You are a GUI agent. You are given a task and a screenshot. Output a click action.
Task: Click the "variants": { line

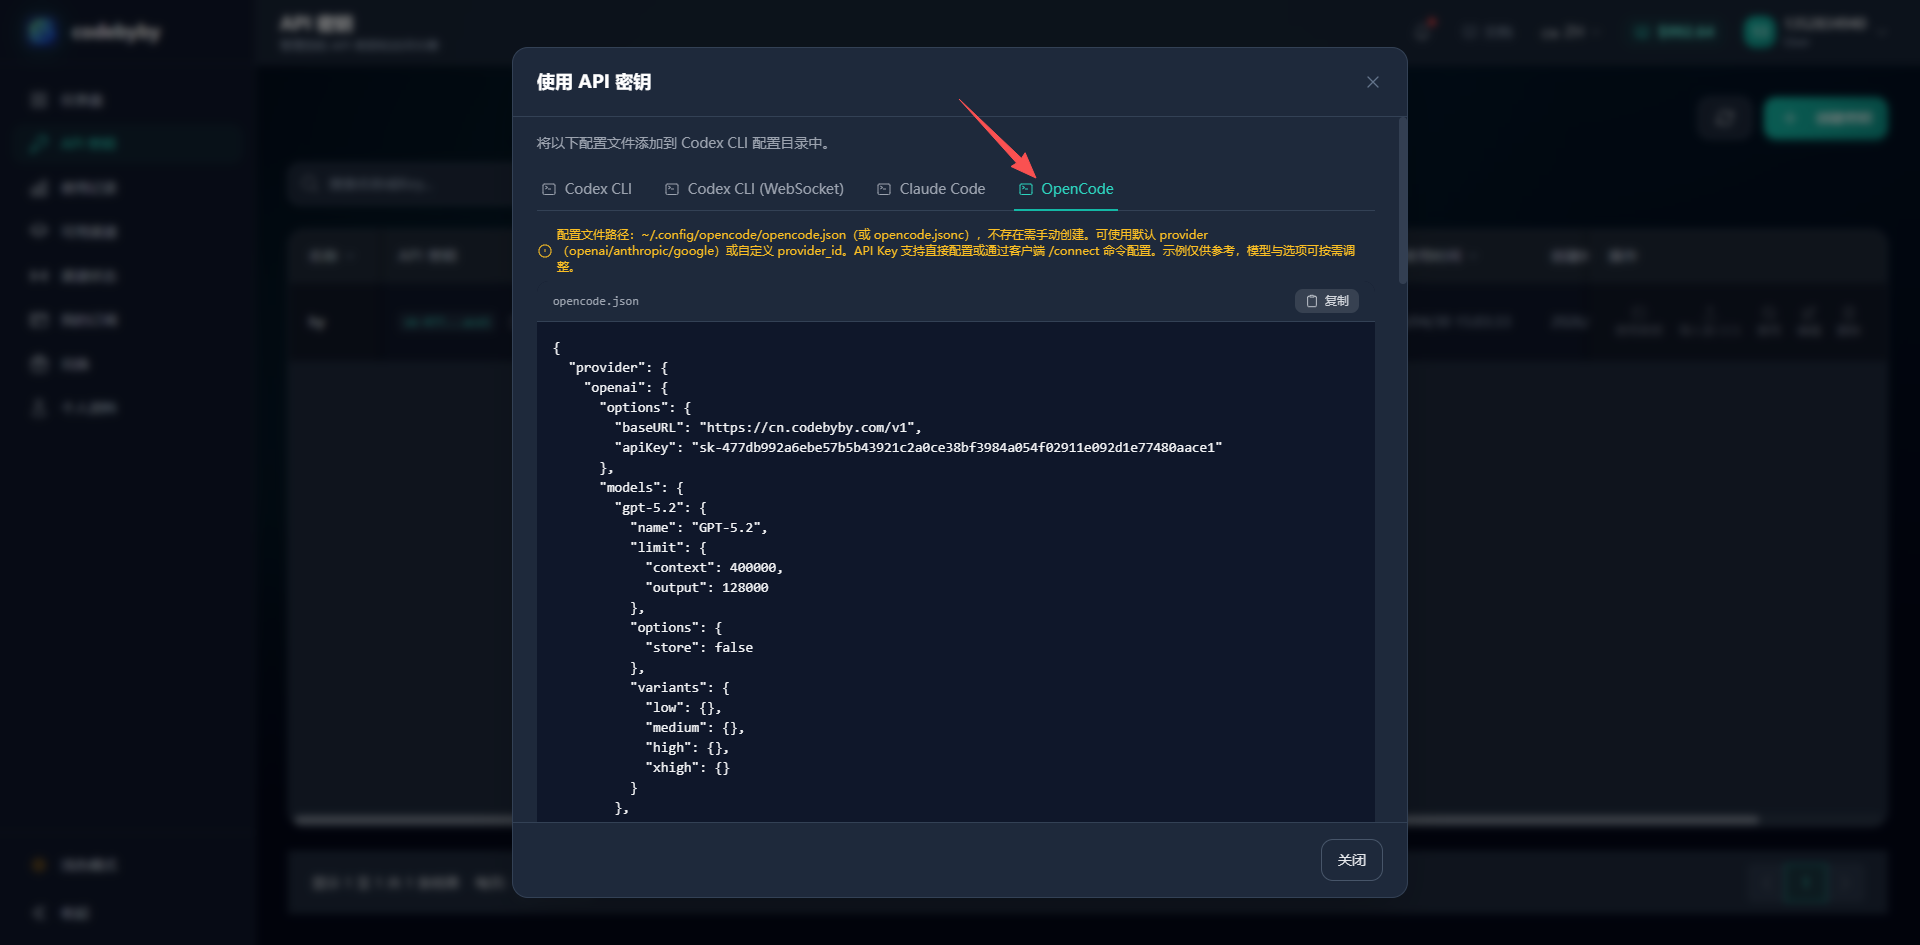pos(680,687)
